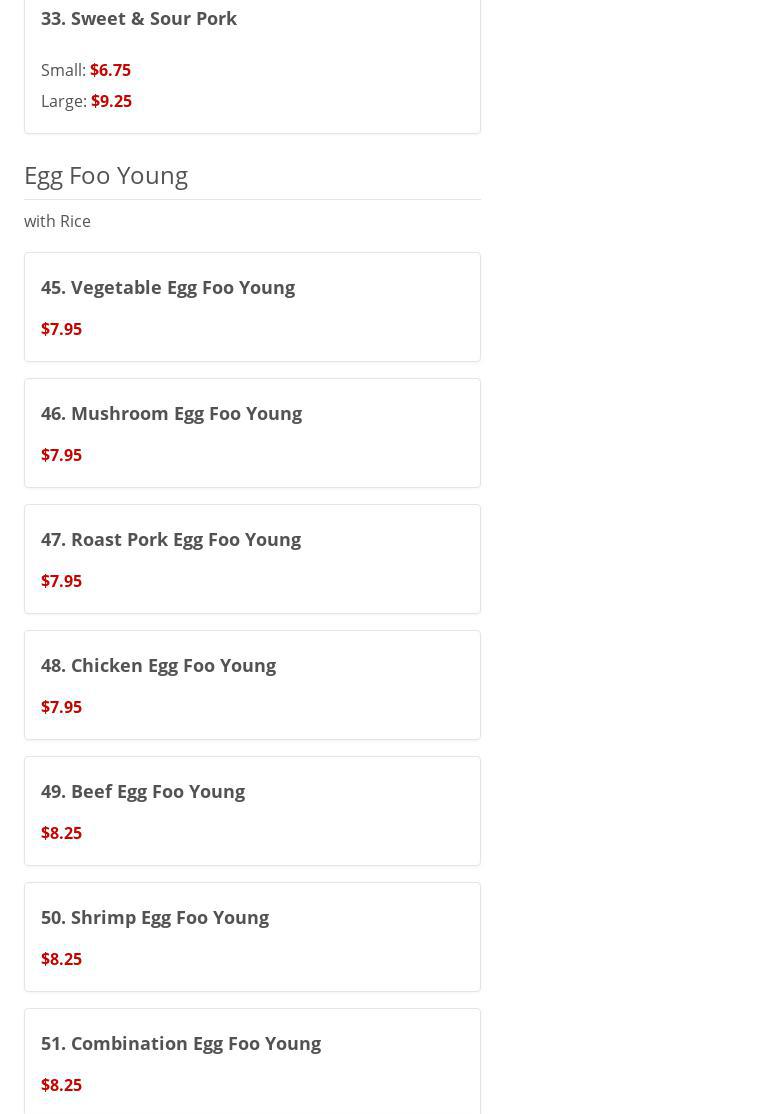This screenshot has width=770, height=1114.
Task: Select the Roast Pork Egg Foo Young price
Action: [x=61, y=581]
